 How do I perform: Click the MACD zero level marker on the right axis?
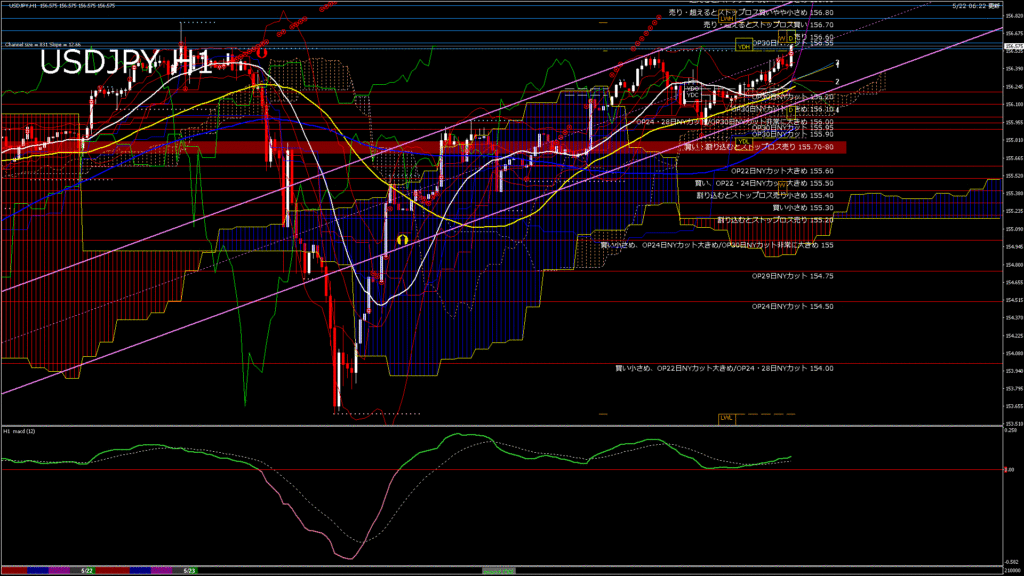(1009, 470)
